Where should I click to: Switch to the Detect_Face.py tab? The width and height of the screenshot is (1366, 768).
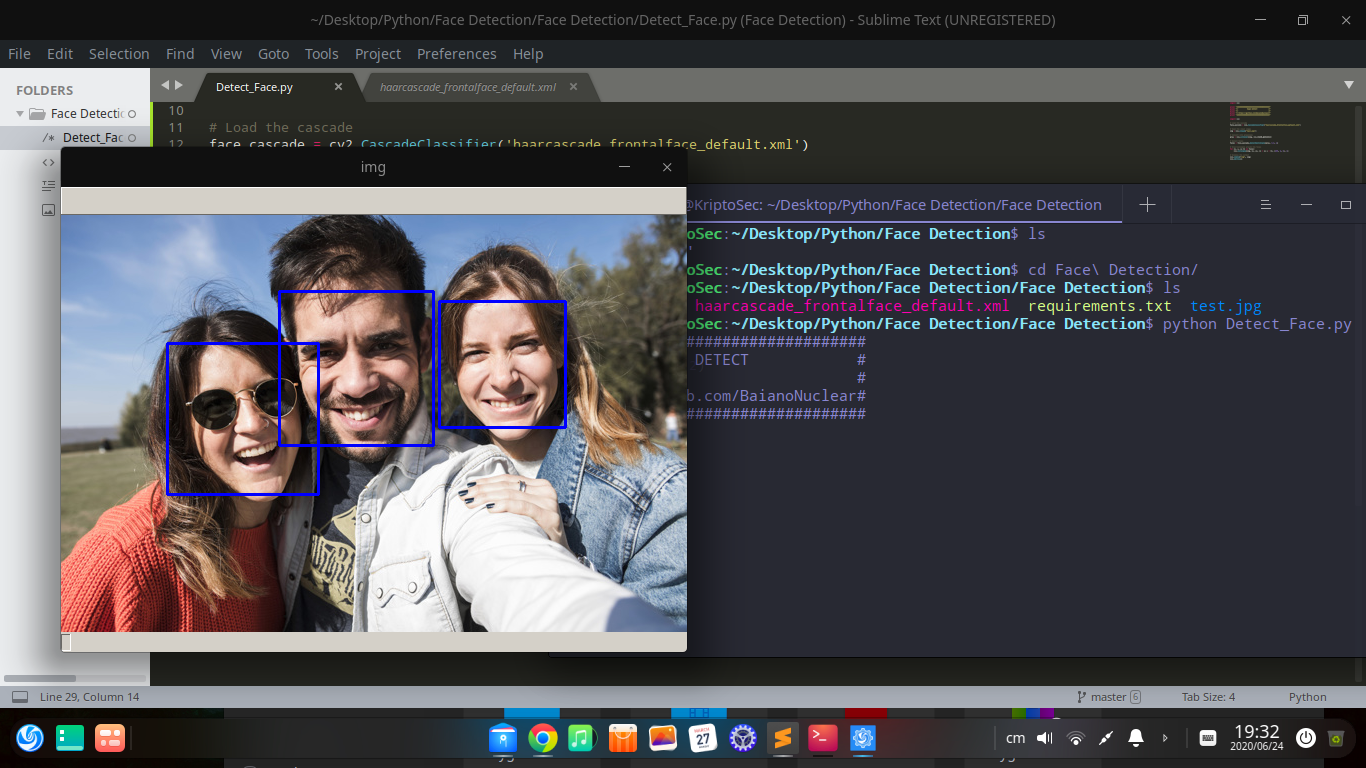point(254,87)
